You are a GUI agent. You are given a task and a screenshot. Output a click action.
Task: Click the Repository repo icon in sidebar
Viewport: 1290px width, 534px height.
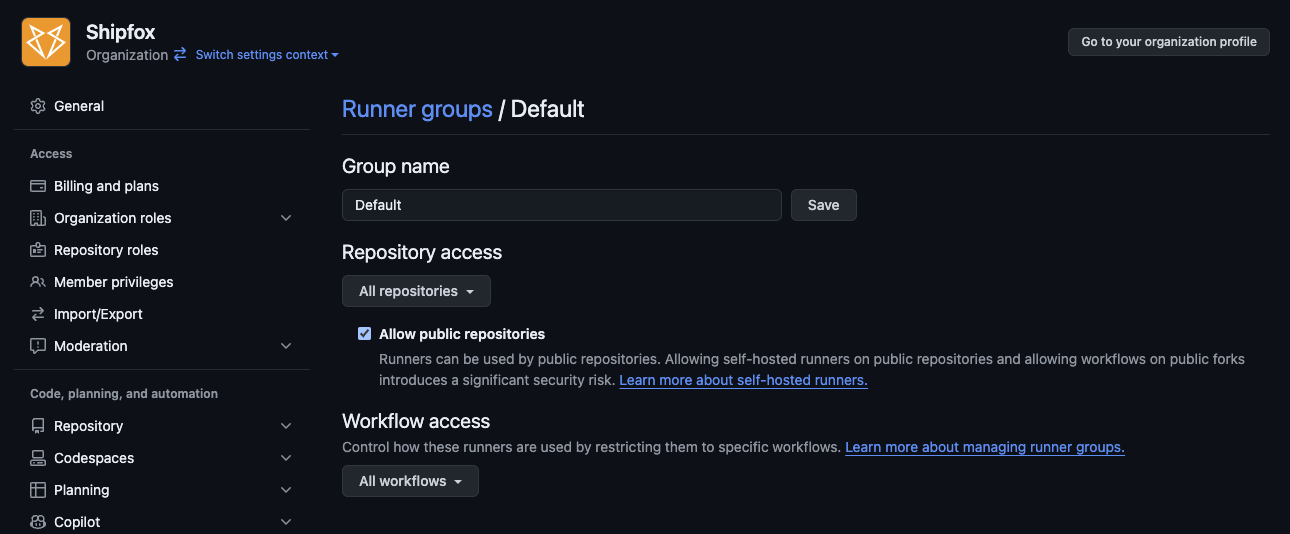pos(38,426)
